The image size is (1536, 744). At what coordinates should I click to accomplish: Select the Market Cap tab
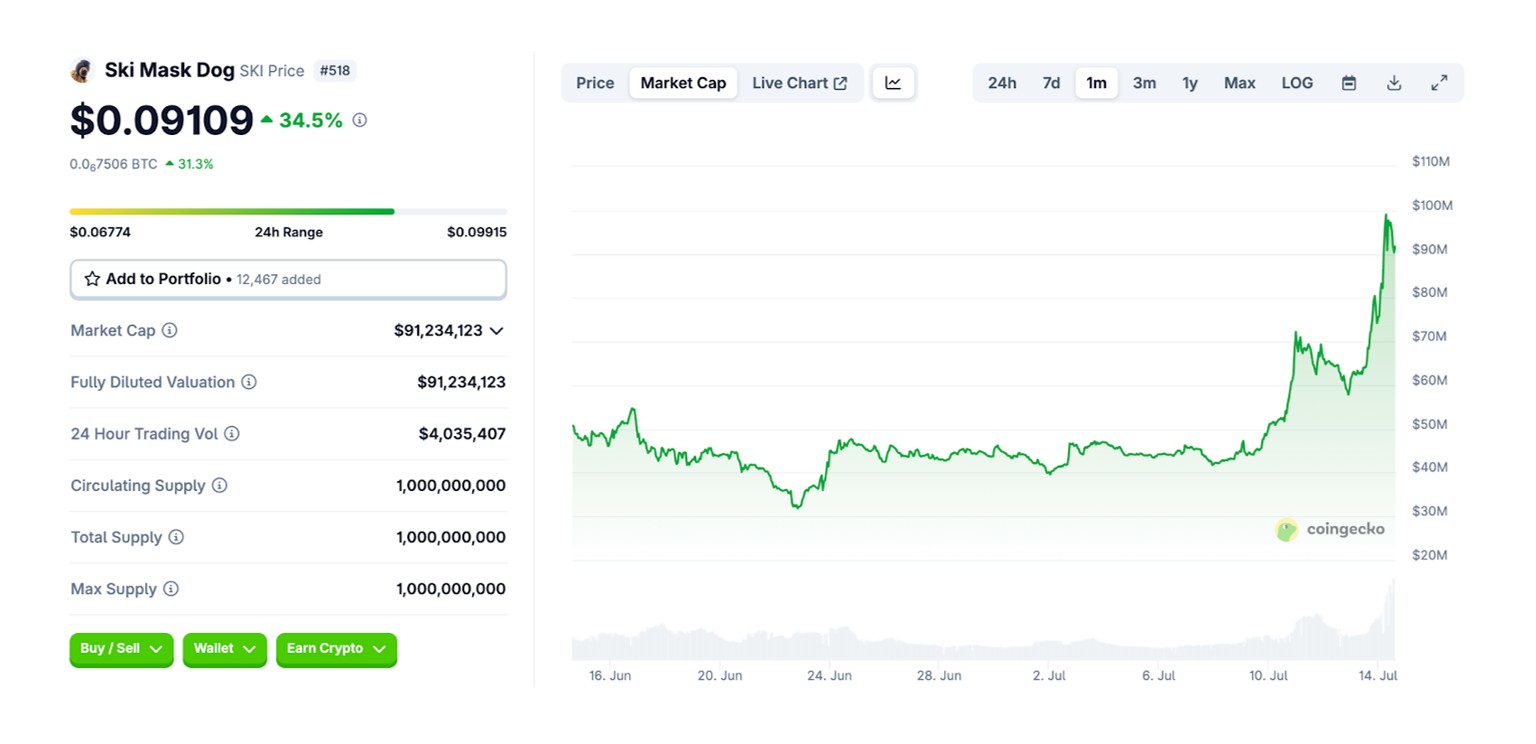tap(683, 83)
